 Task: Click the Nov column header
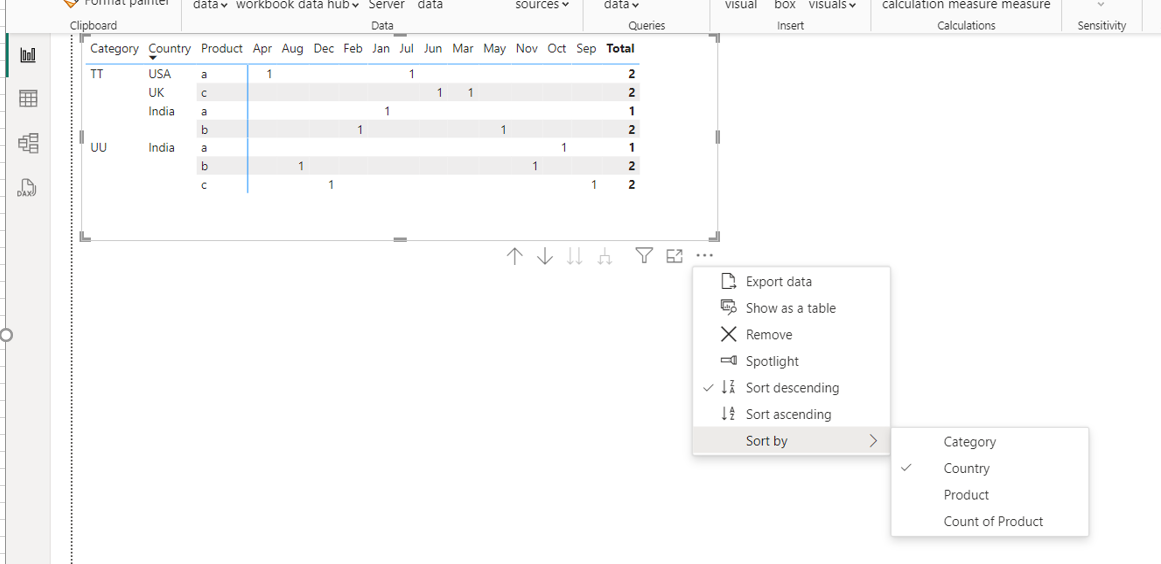click(526, 49)
